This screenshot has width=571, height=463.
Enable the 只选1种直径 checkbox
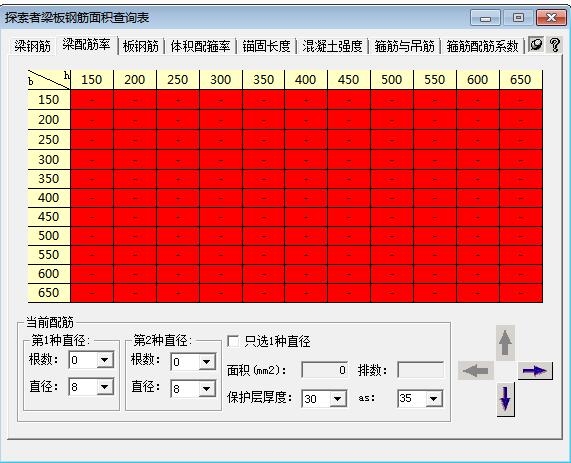[233, 341]
